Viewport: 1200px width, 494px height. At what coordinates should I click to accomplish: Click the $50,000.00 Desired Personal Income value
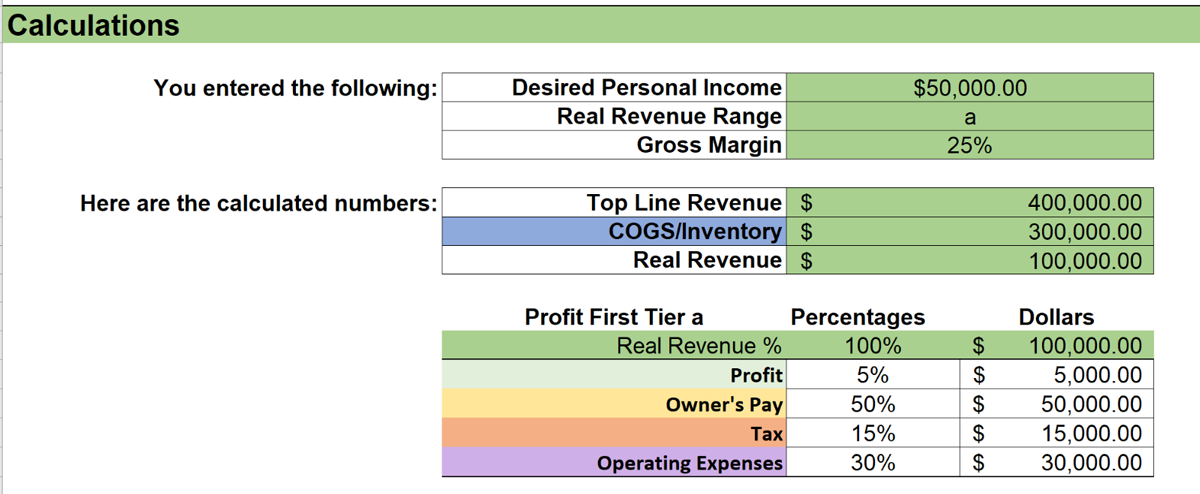click(x=970, y=88)
